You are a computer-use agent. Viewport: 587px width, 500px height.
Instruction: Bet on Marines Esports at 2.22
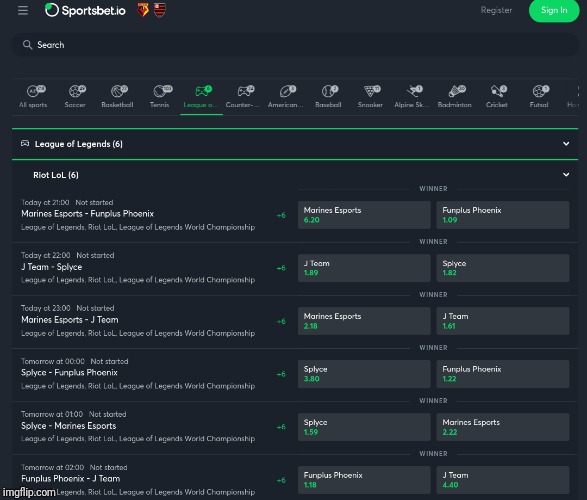[503, 427]
